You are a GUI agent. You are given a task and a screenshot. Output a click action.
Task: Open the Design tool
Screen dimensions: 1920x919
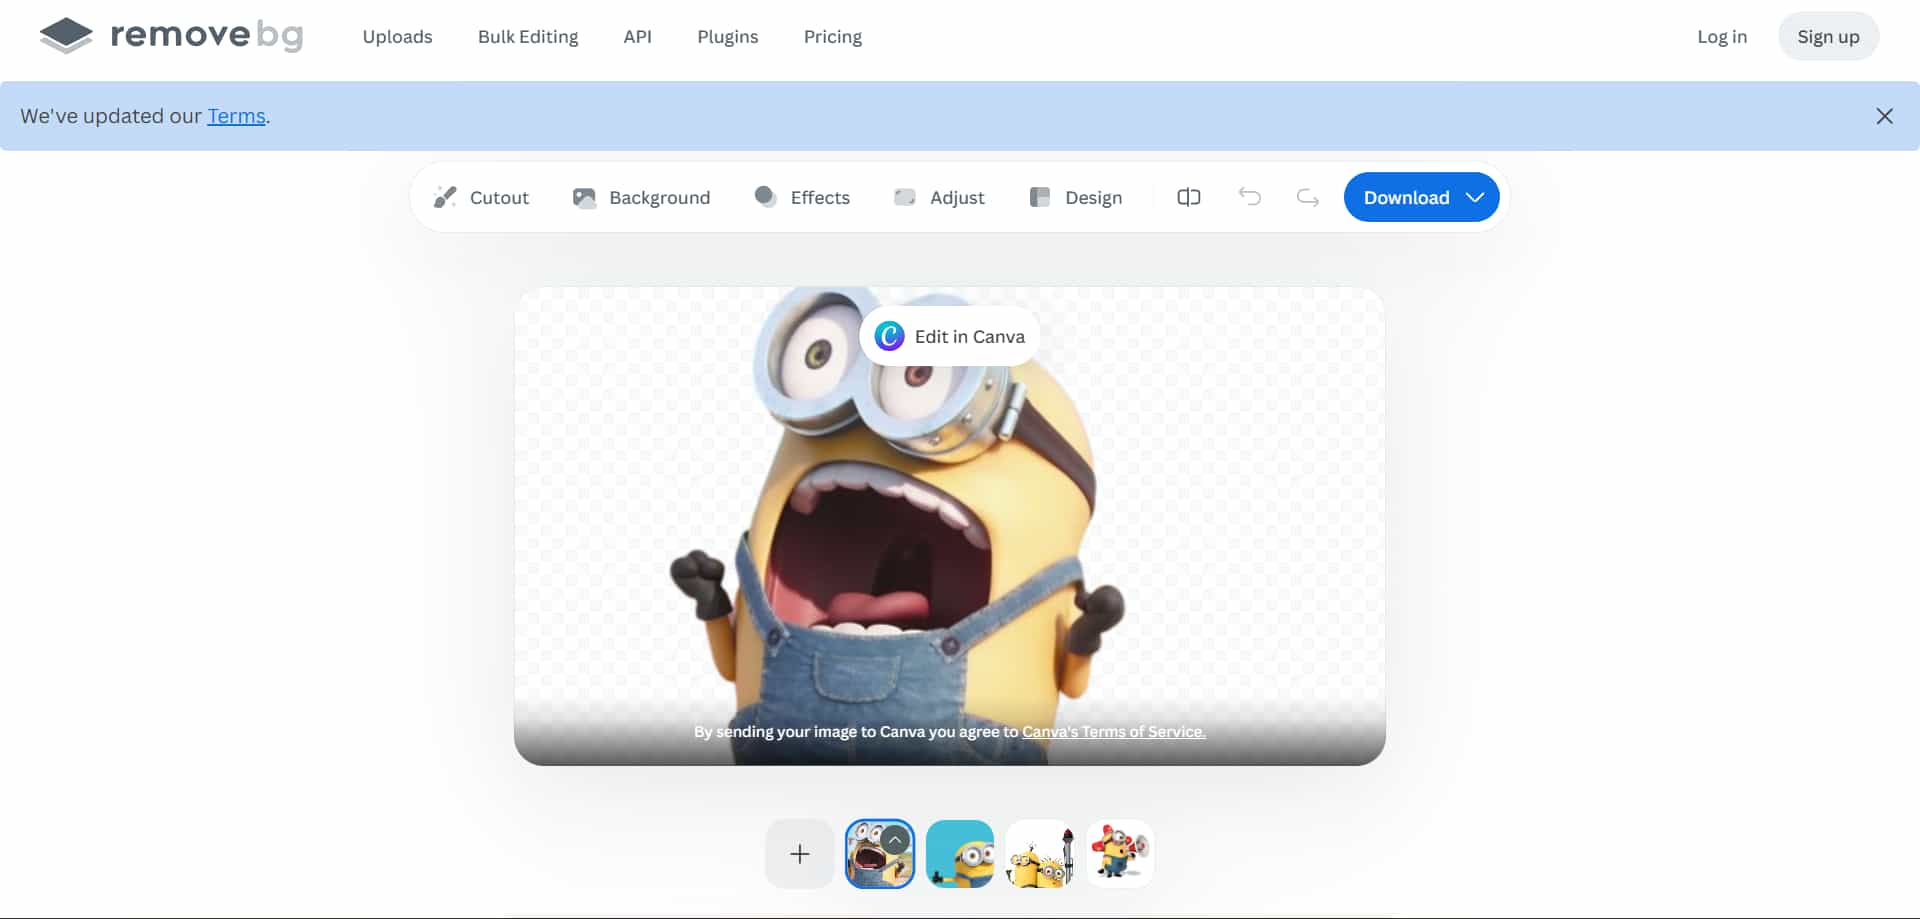[1076, 197]
